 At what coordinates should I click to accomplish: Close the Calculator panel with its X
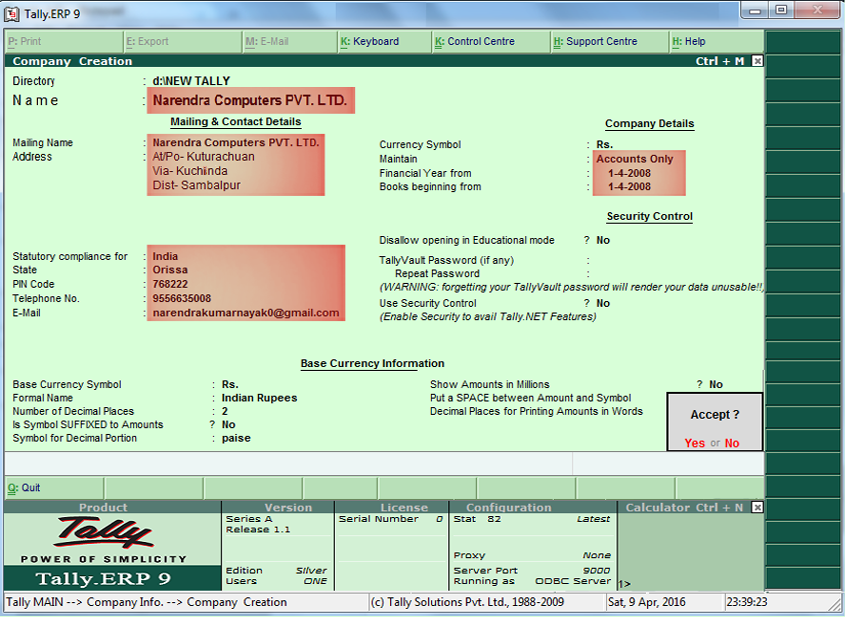point(757,507)
